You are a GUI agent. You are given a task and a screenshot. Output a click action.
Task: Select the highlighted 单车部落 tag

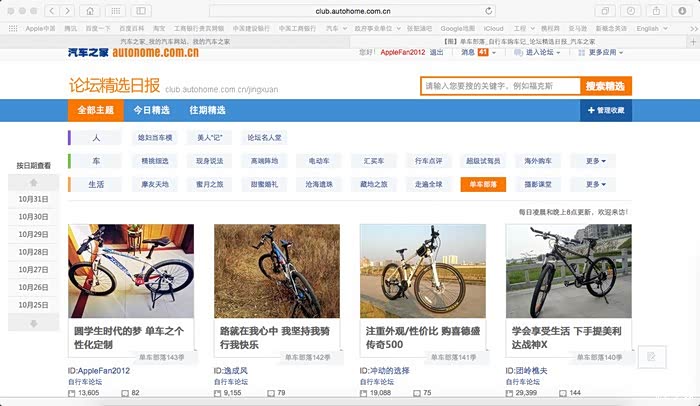click(x=483, y=184)
